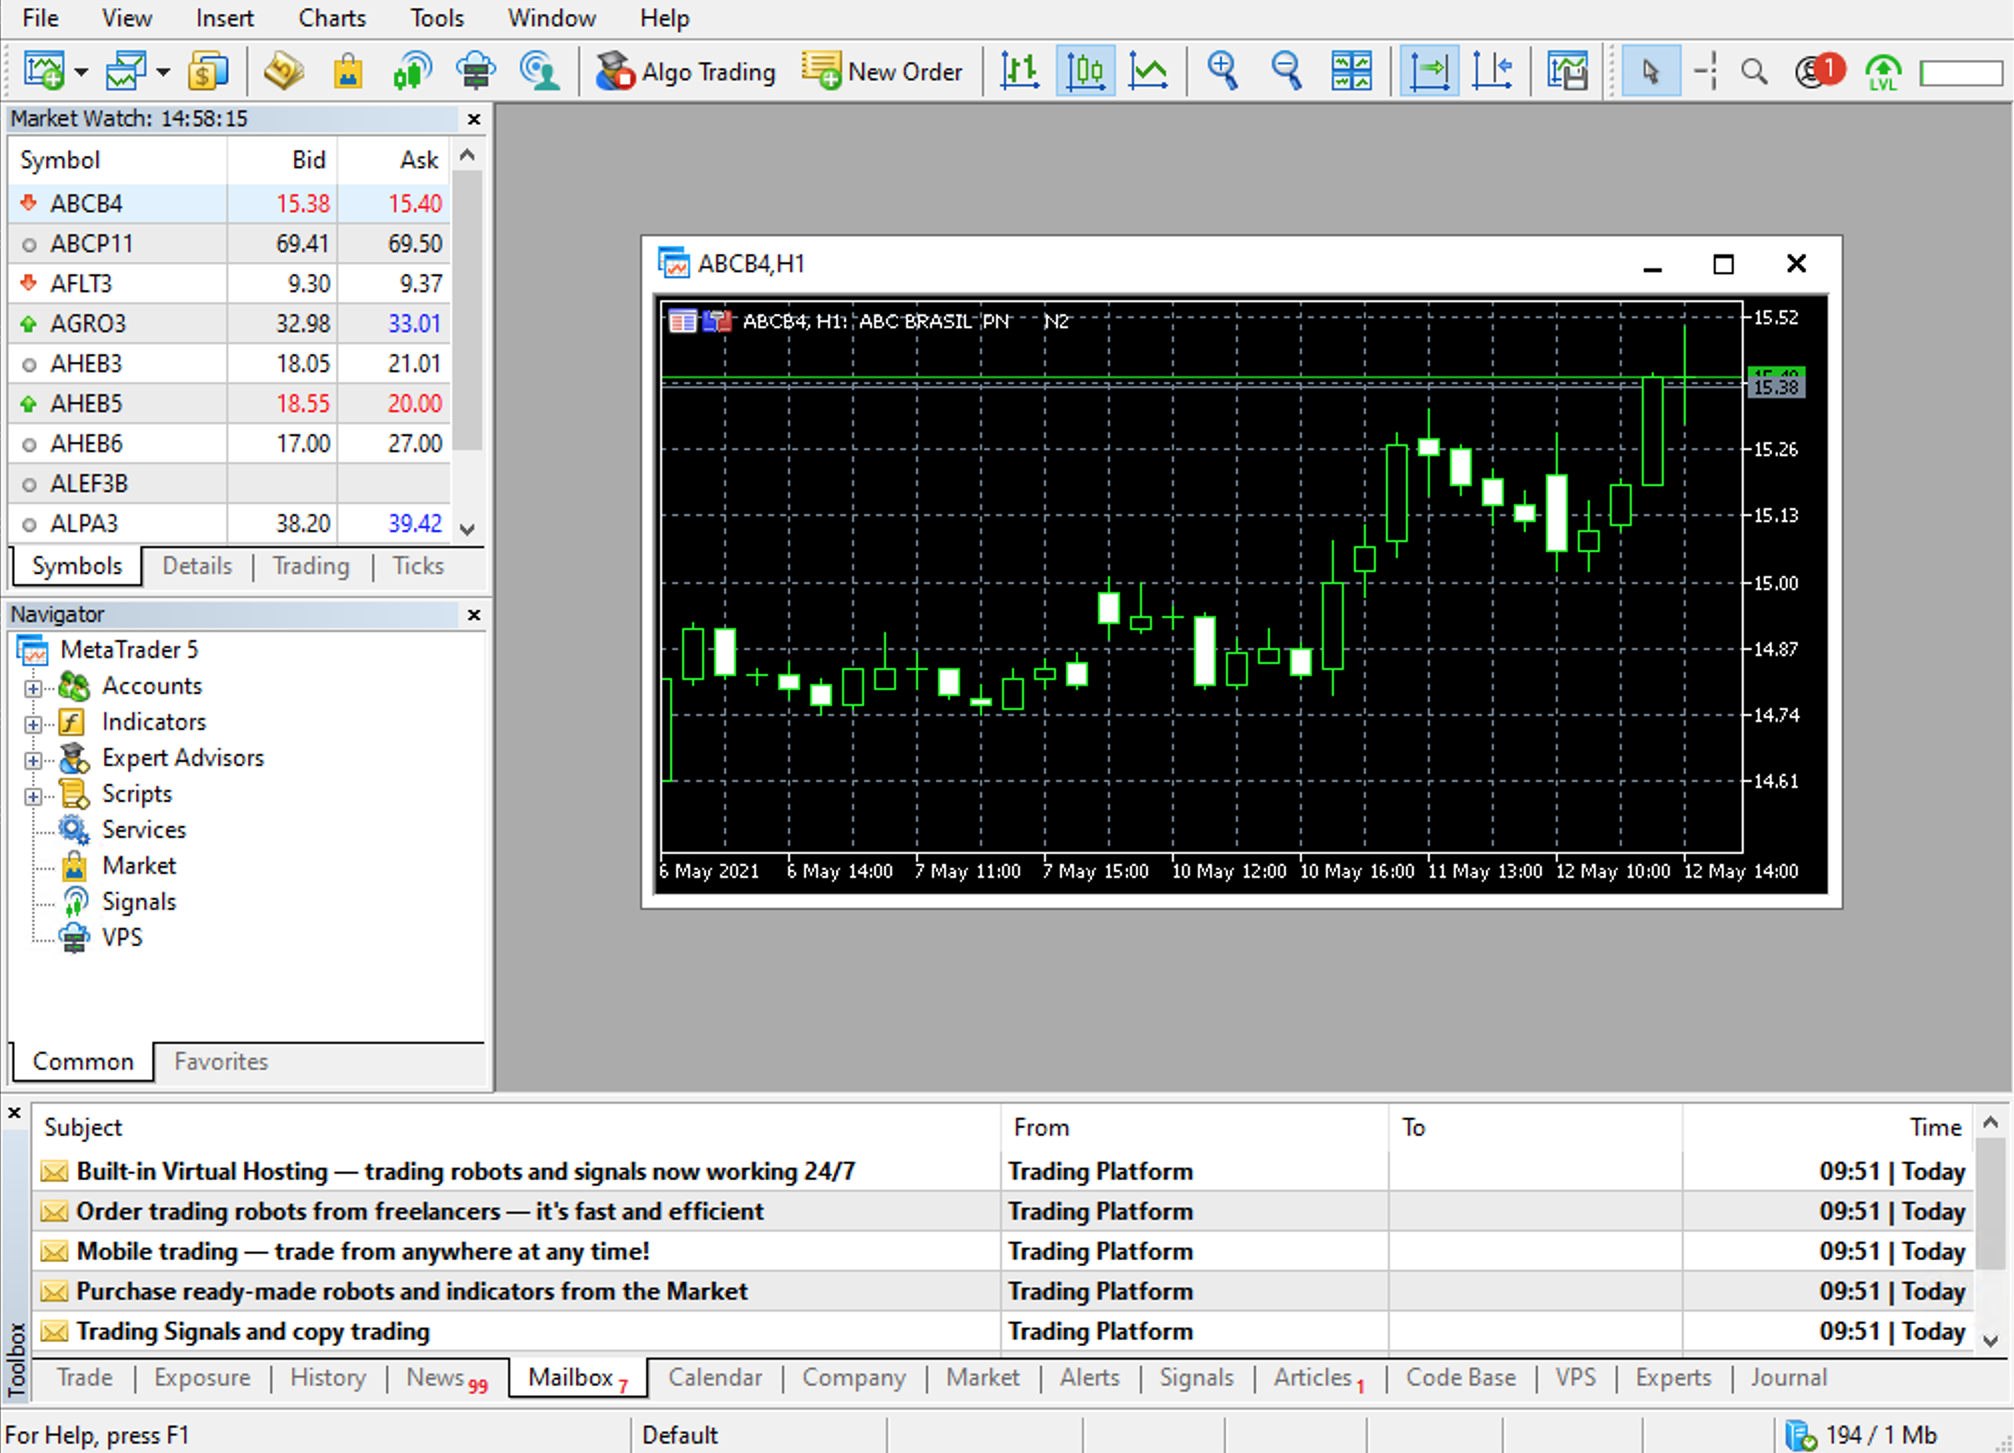Expand Indicators in Navigator
Screen dimensions: 2014x1453
point(33,724)
